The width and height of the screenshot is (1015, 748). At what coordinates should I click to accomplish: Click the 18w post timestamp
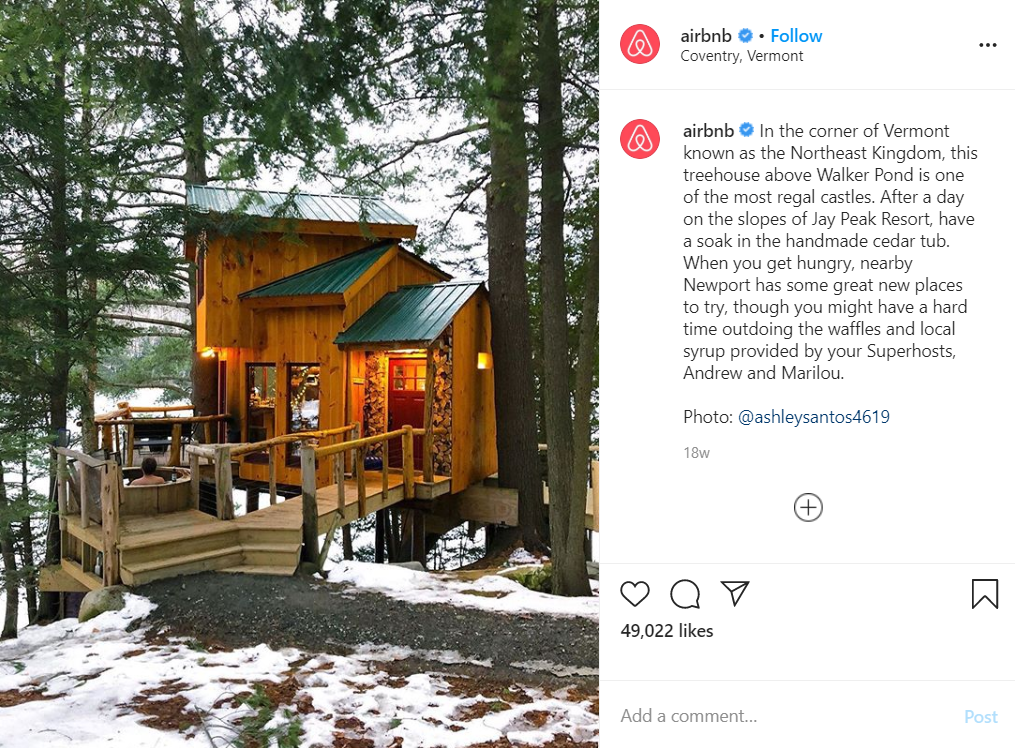pos(697,453)
